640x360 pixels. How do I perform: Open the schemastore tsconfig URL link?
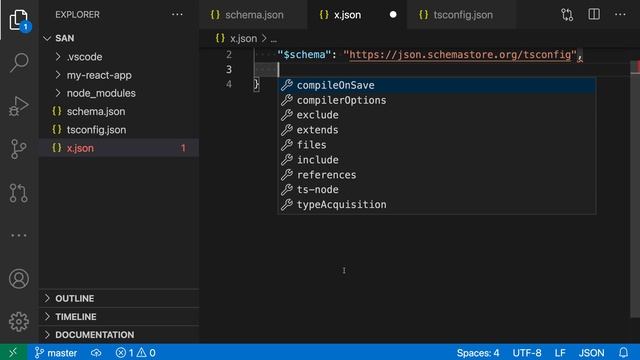click(460, 55)
